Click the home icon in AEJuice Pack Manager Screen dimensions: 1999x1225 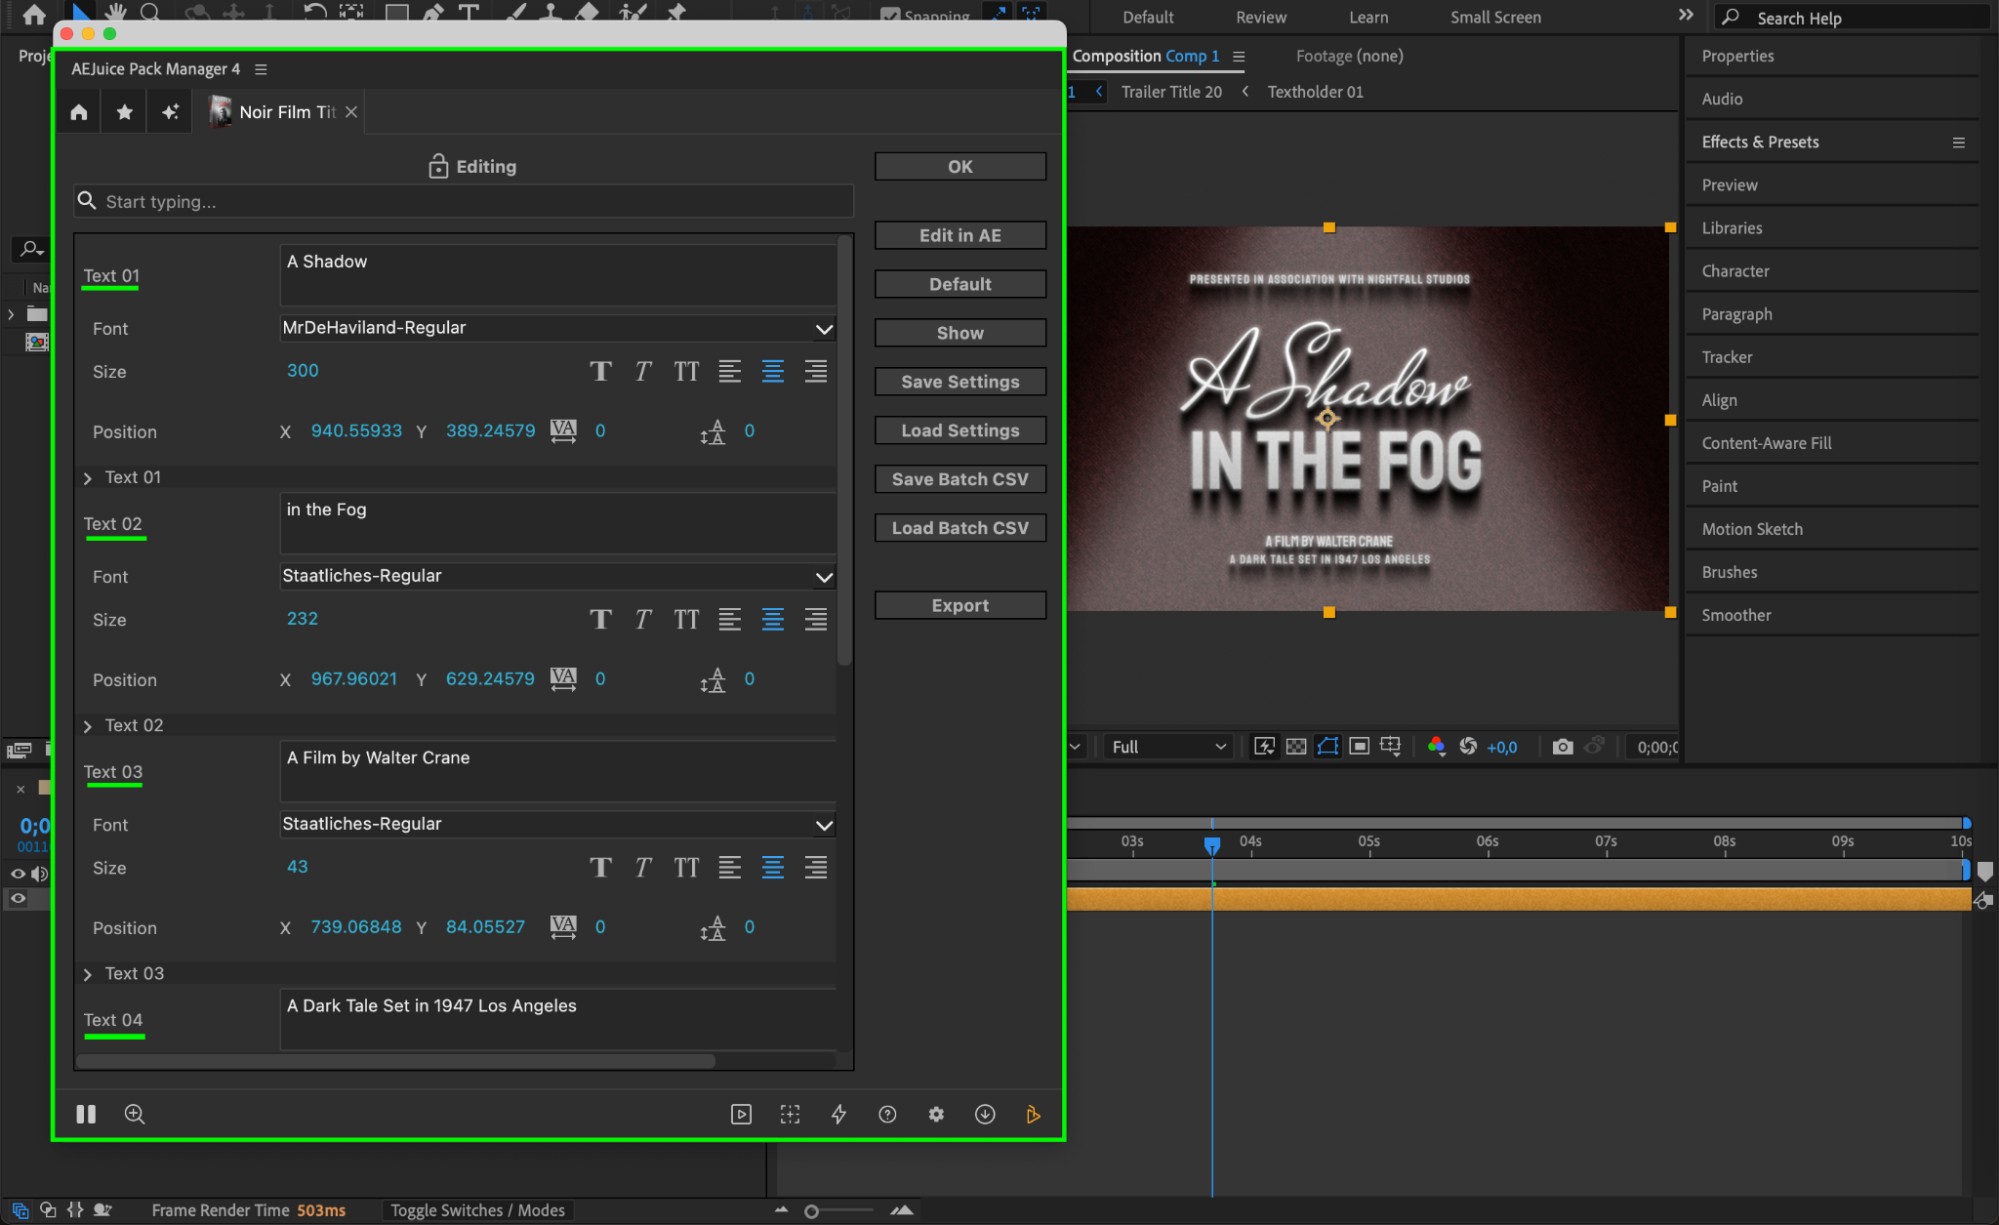coord(79,112)
